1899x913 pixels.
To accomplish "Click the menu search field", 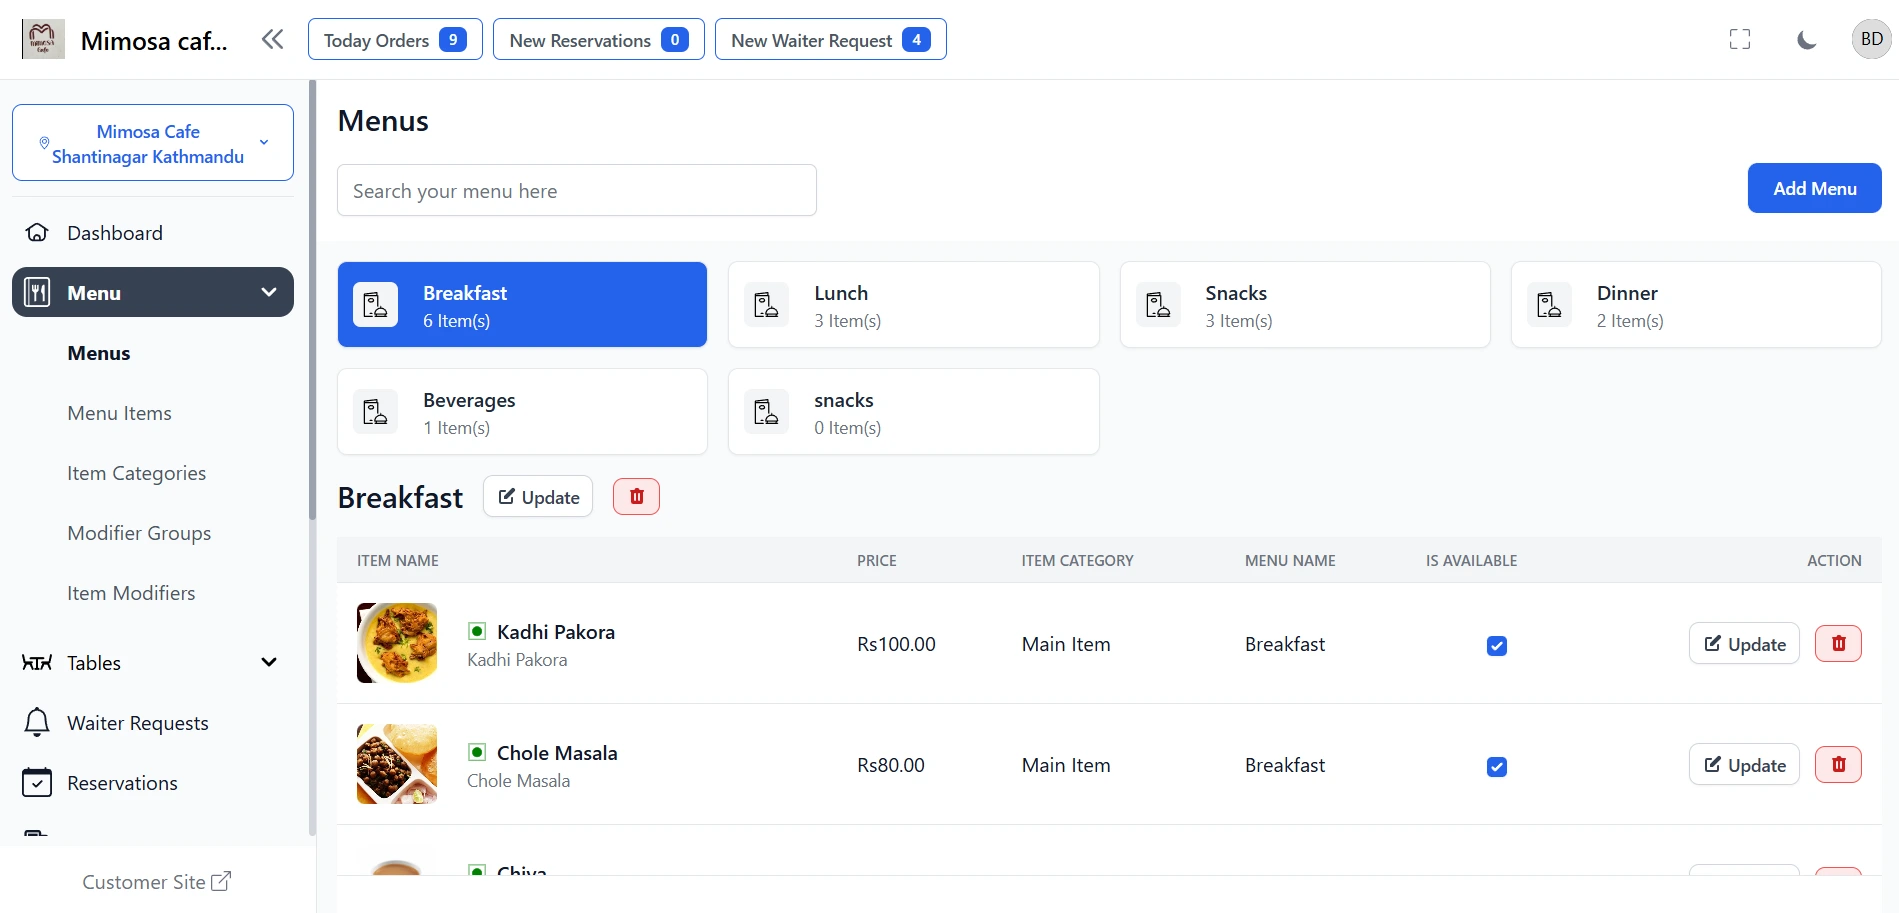I will tap(576, 191).
